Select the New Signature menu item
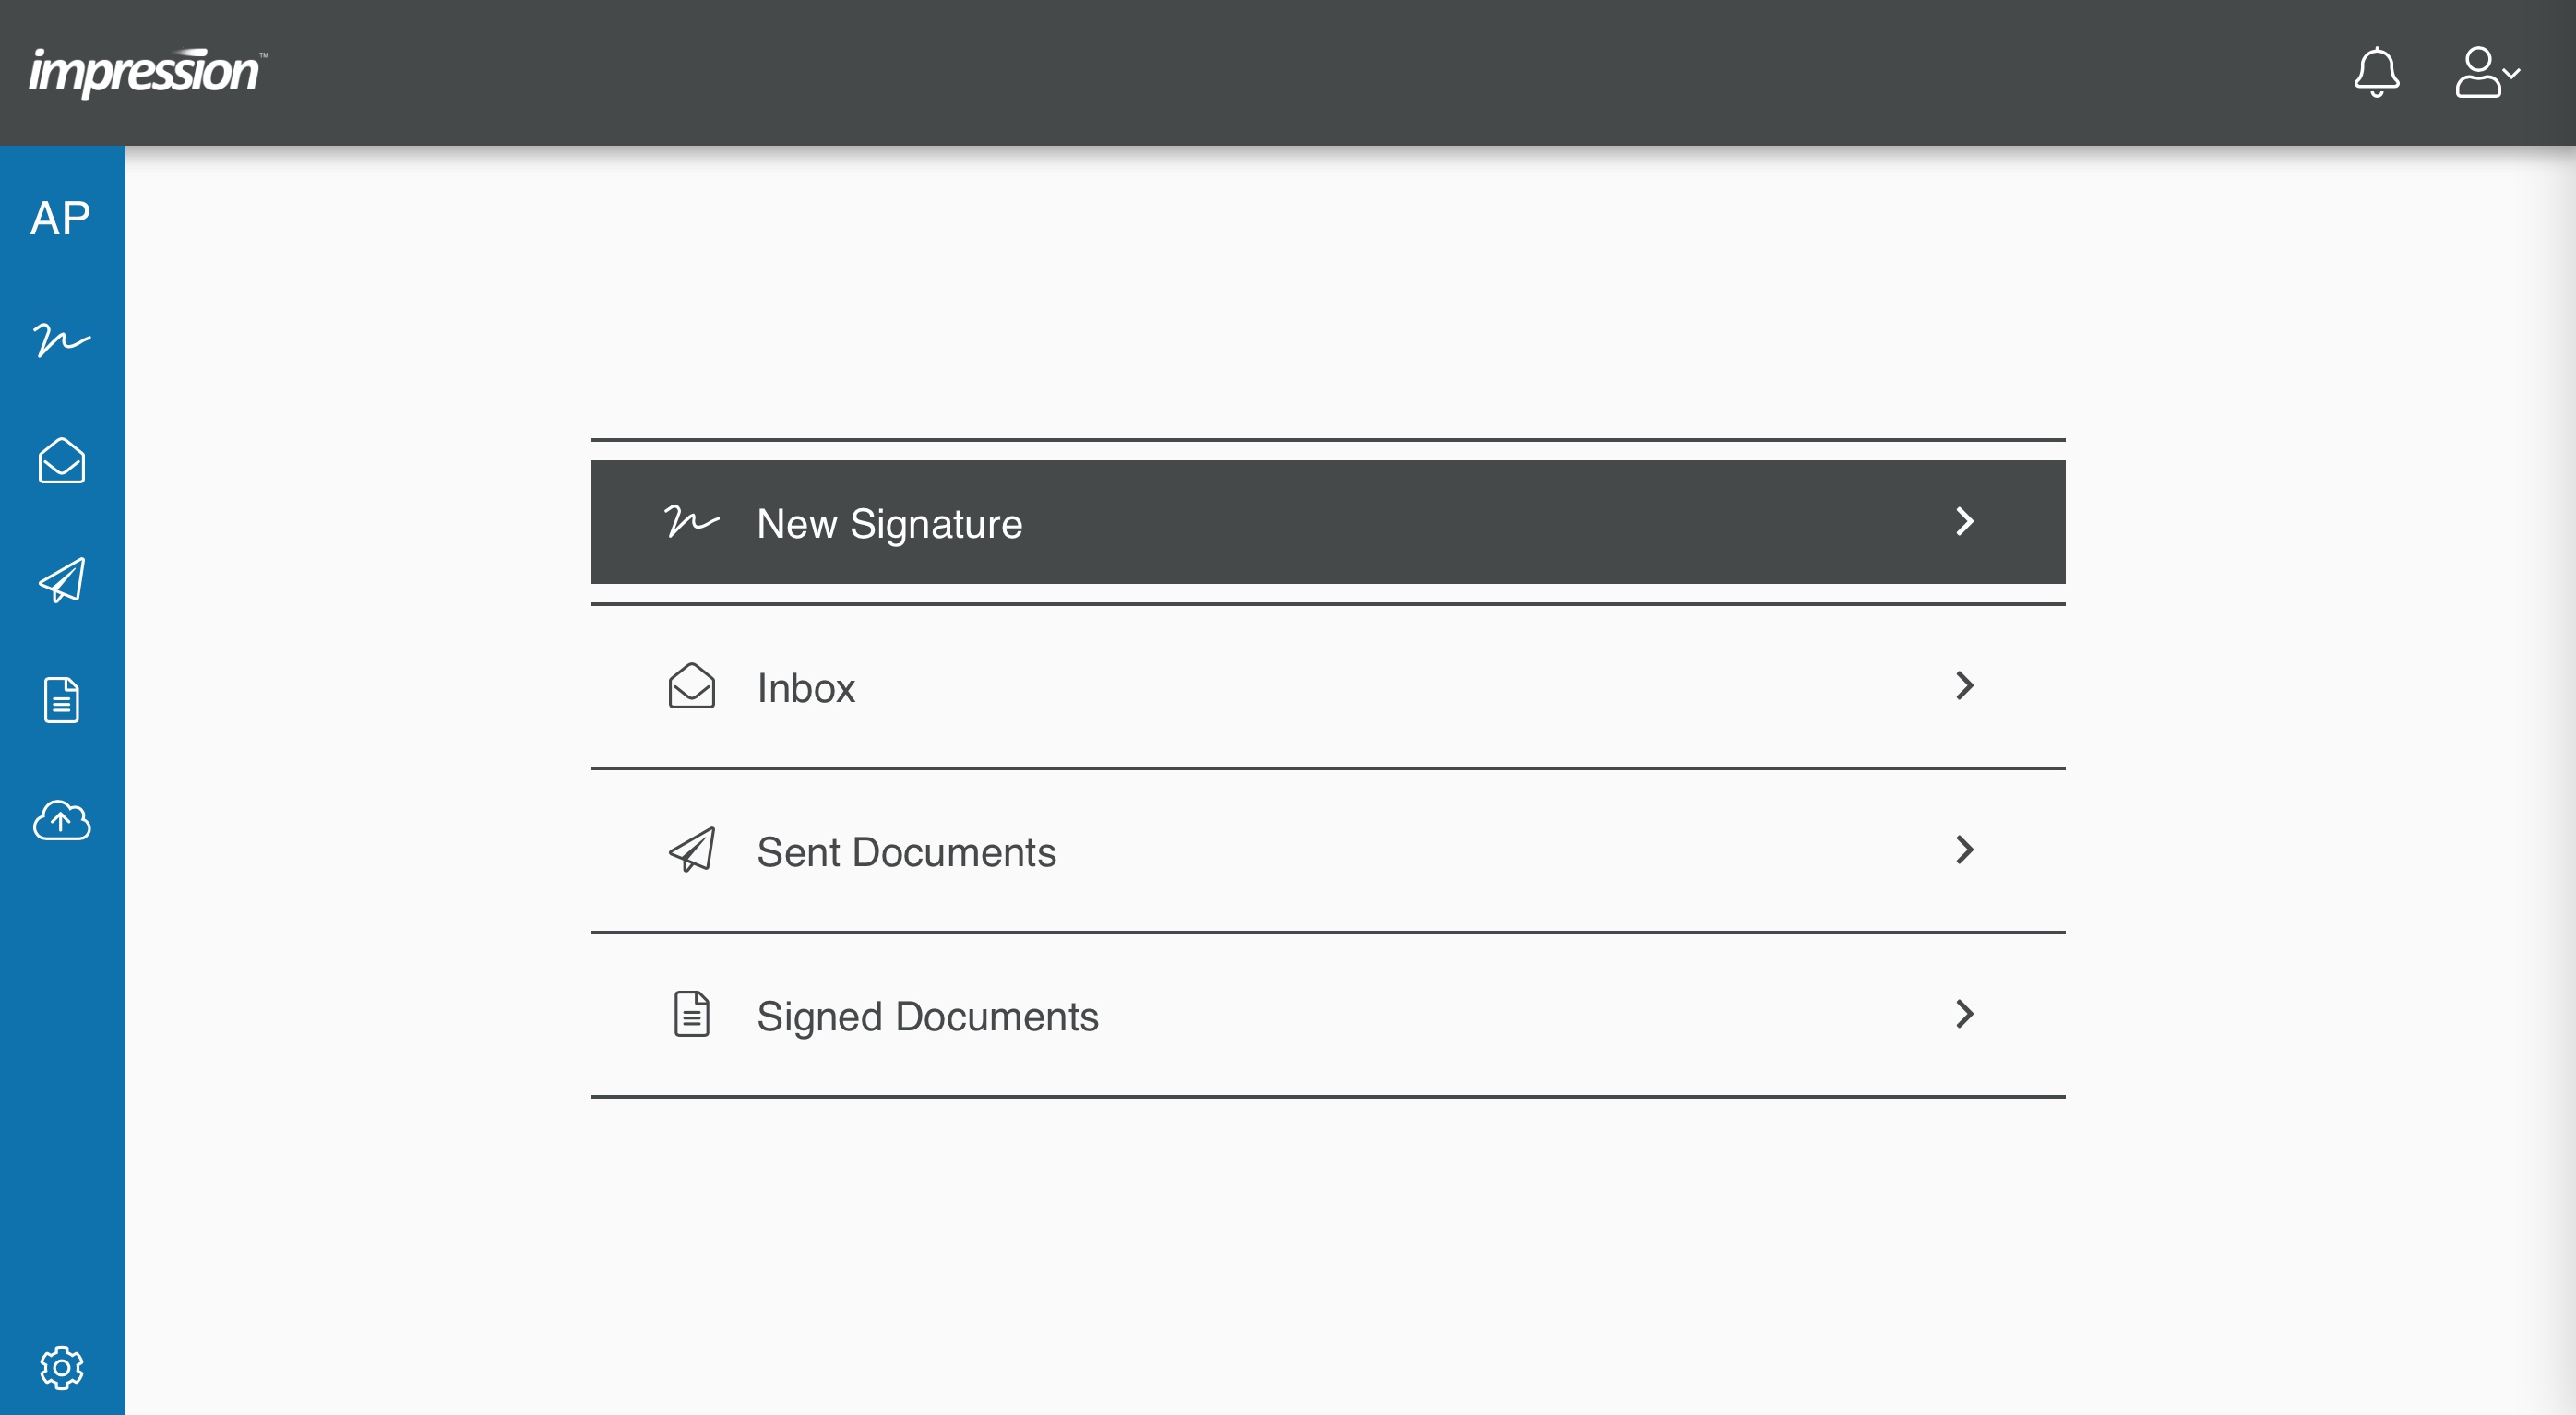 pos(889,523)
